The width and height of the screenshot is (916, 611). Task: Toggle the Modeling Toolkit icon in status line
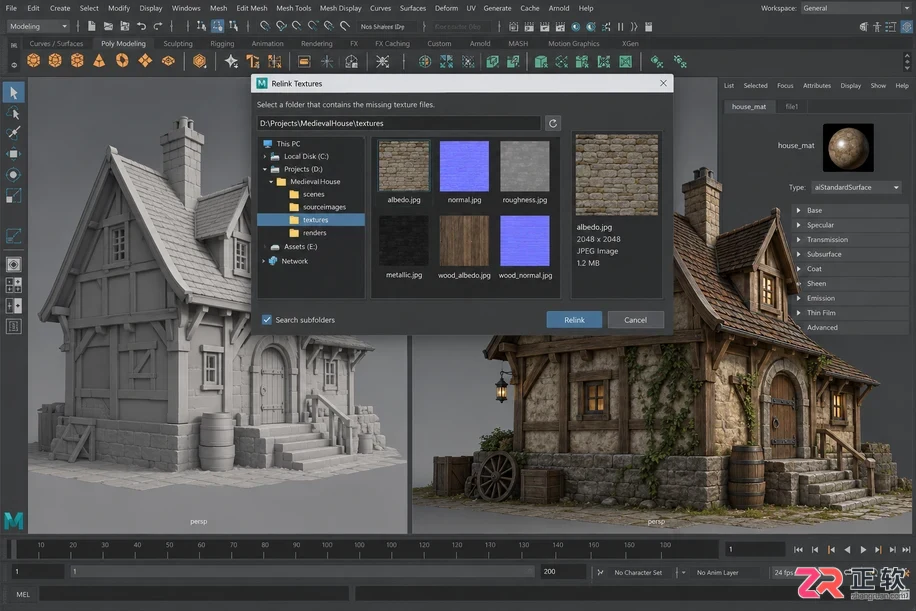[863, 27]
